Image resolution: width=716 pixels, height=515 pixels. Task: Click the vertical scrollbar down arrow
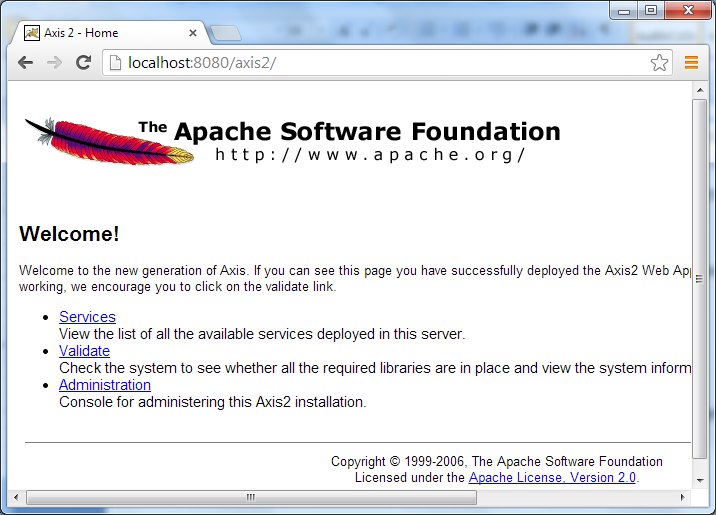click(700, 480)
